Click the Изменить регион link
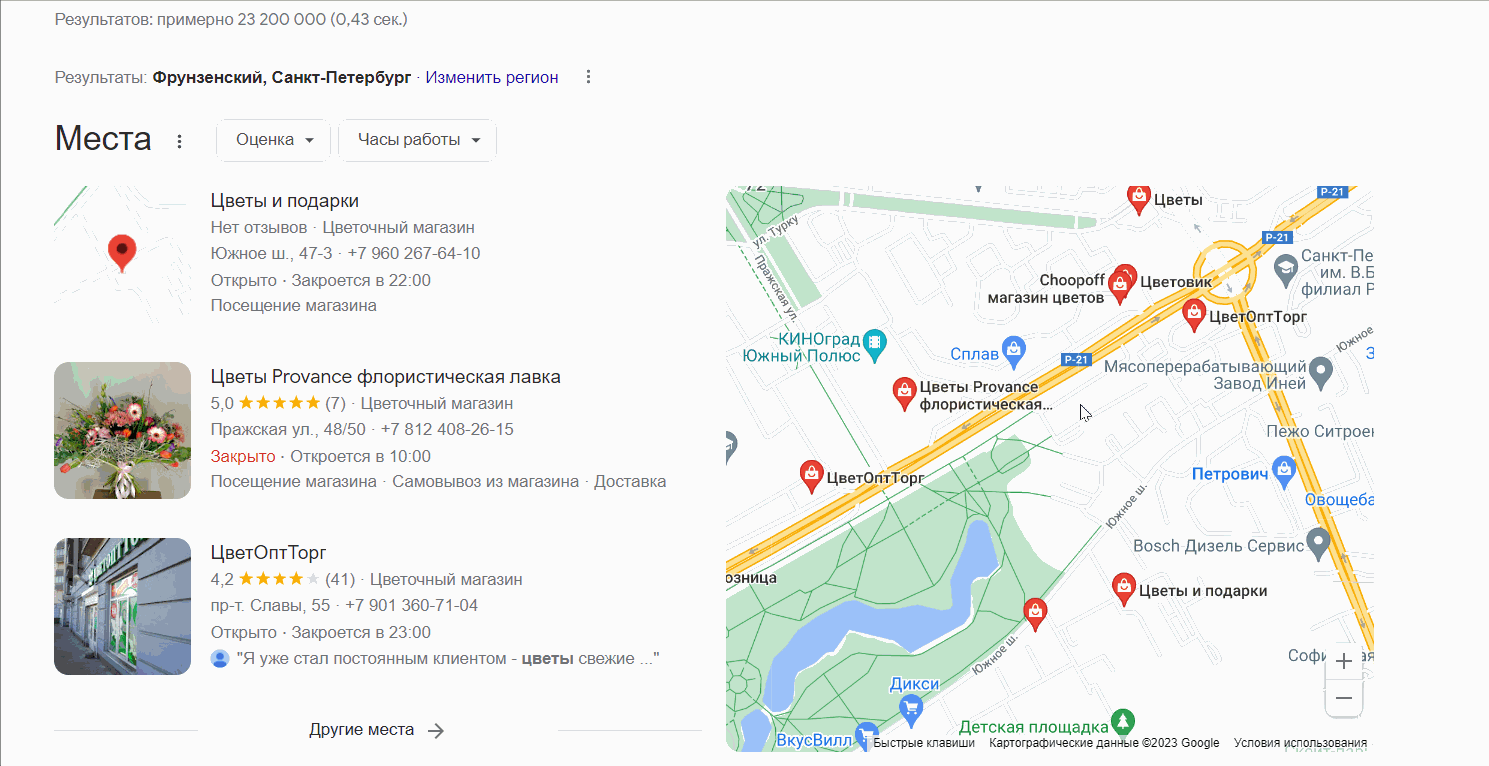The width and height of the screenshot is (1489, 766). tap(492, 77)
